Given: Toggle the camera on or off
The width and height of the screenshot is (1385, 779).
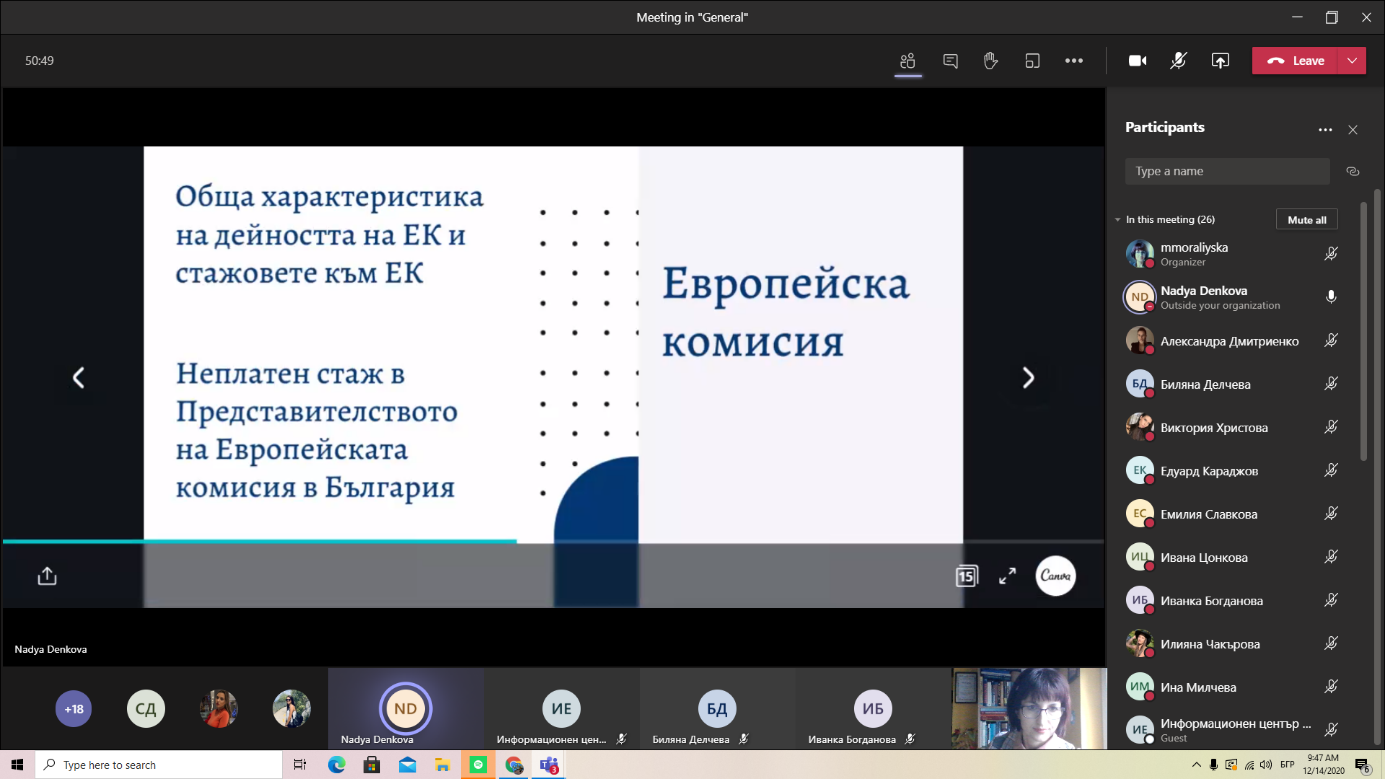Looking at the screenshot, I should pyautogui.click(x=1138, y=61).
